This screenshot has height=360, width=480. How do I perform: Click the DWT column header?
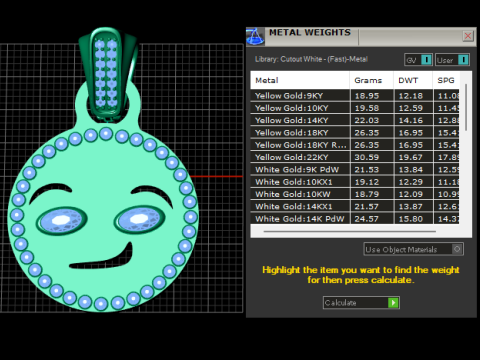click(x=413, y=80)
